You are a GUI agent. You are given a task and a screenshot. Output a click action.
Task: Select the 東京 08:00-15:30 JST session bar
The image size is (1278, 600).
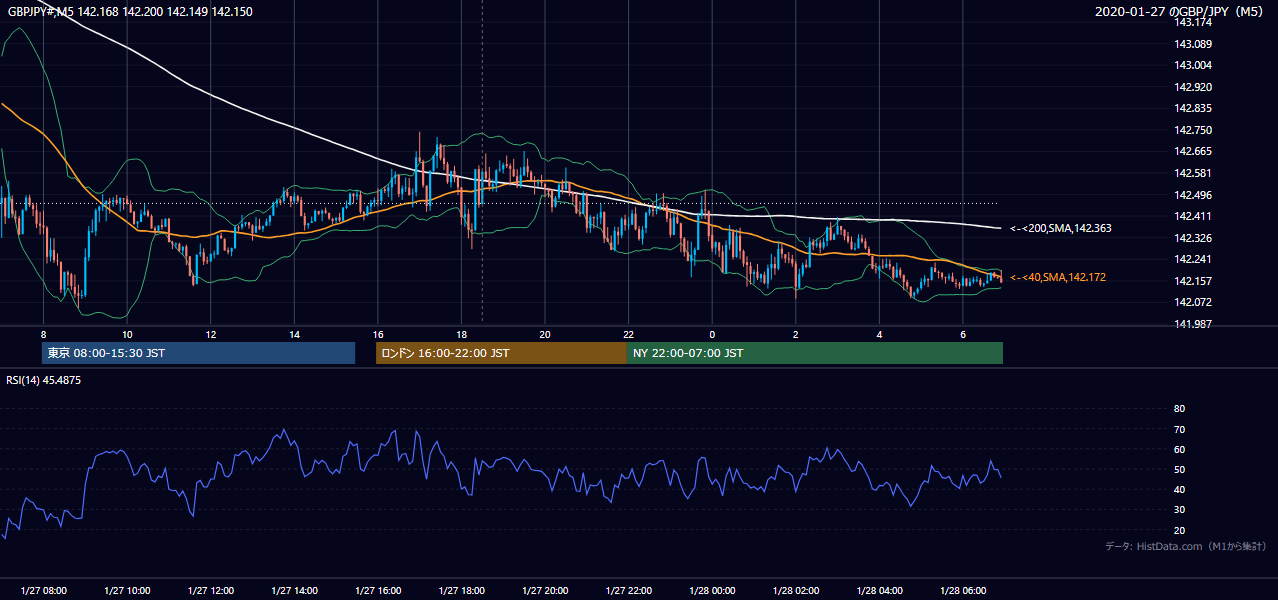(x=198, y=353)
